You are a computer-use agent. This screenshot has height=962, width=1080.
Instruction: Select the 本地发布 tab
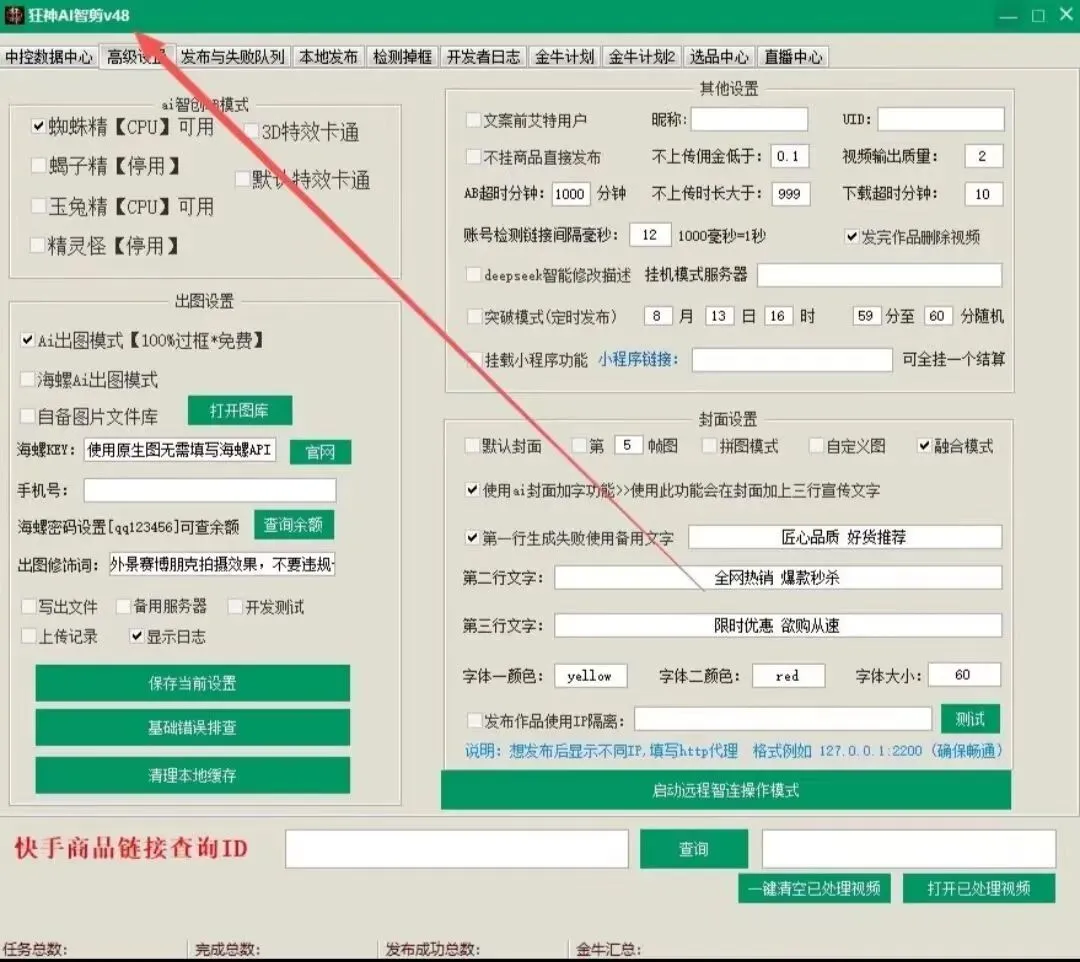[x=328, y=57]
